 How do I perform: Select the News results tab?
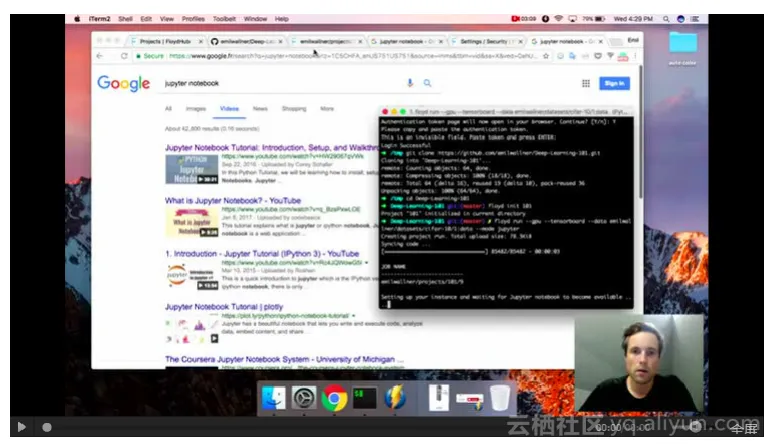pos(260,109)
